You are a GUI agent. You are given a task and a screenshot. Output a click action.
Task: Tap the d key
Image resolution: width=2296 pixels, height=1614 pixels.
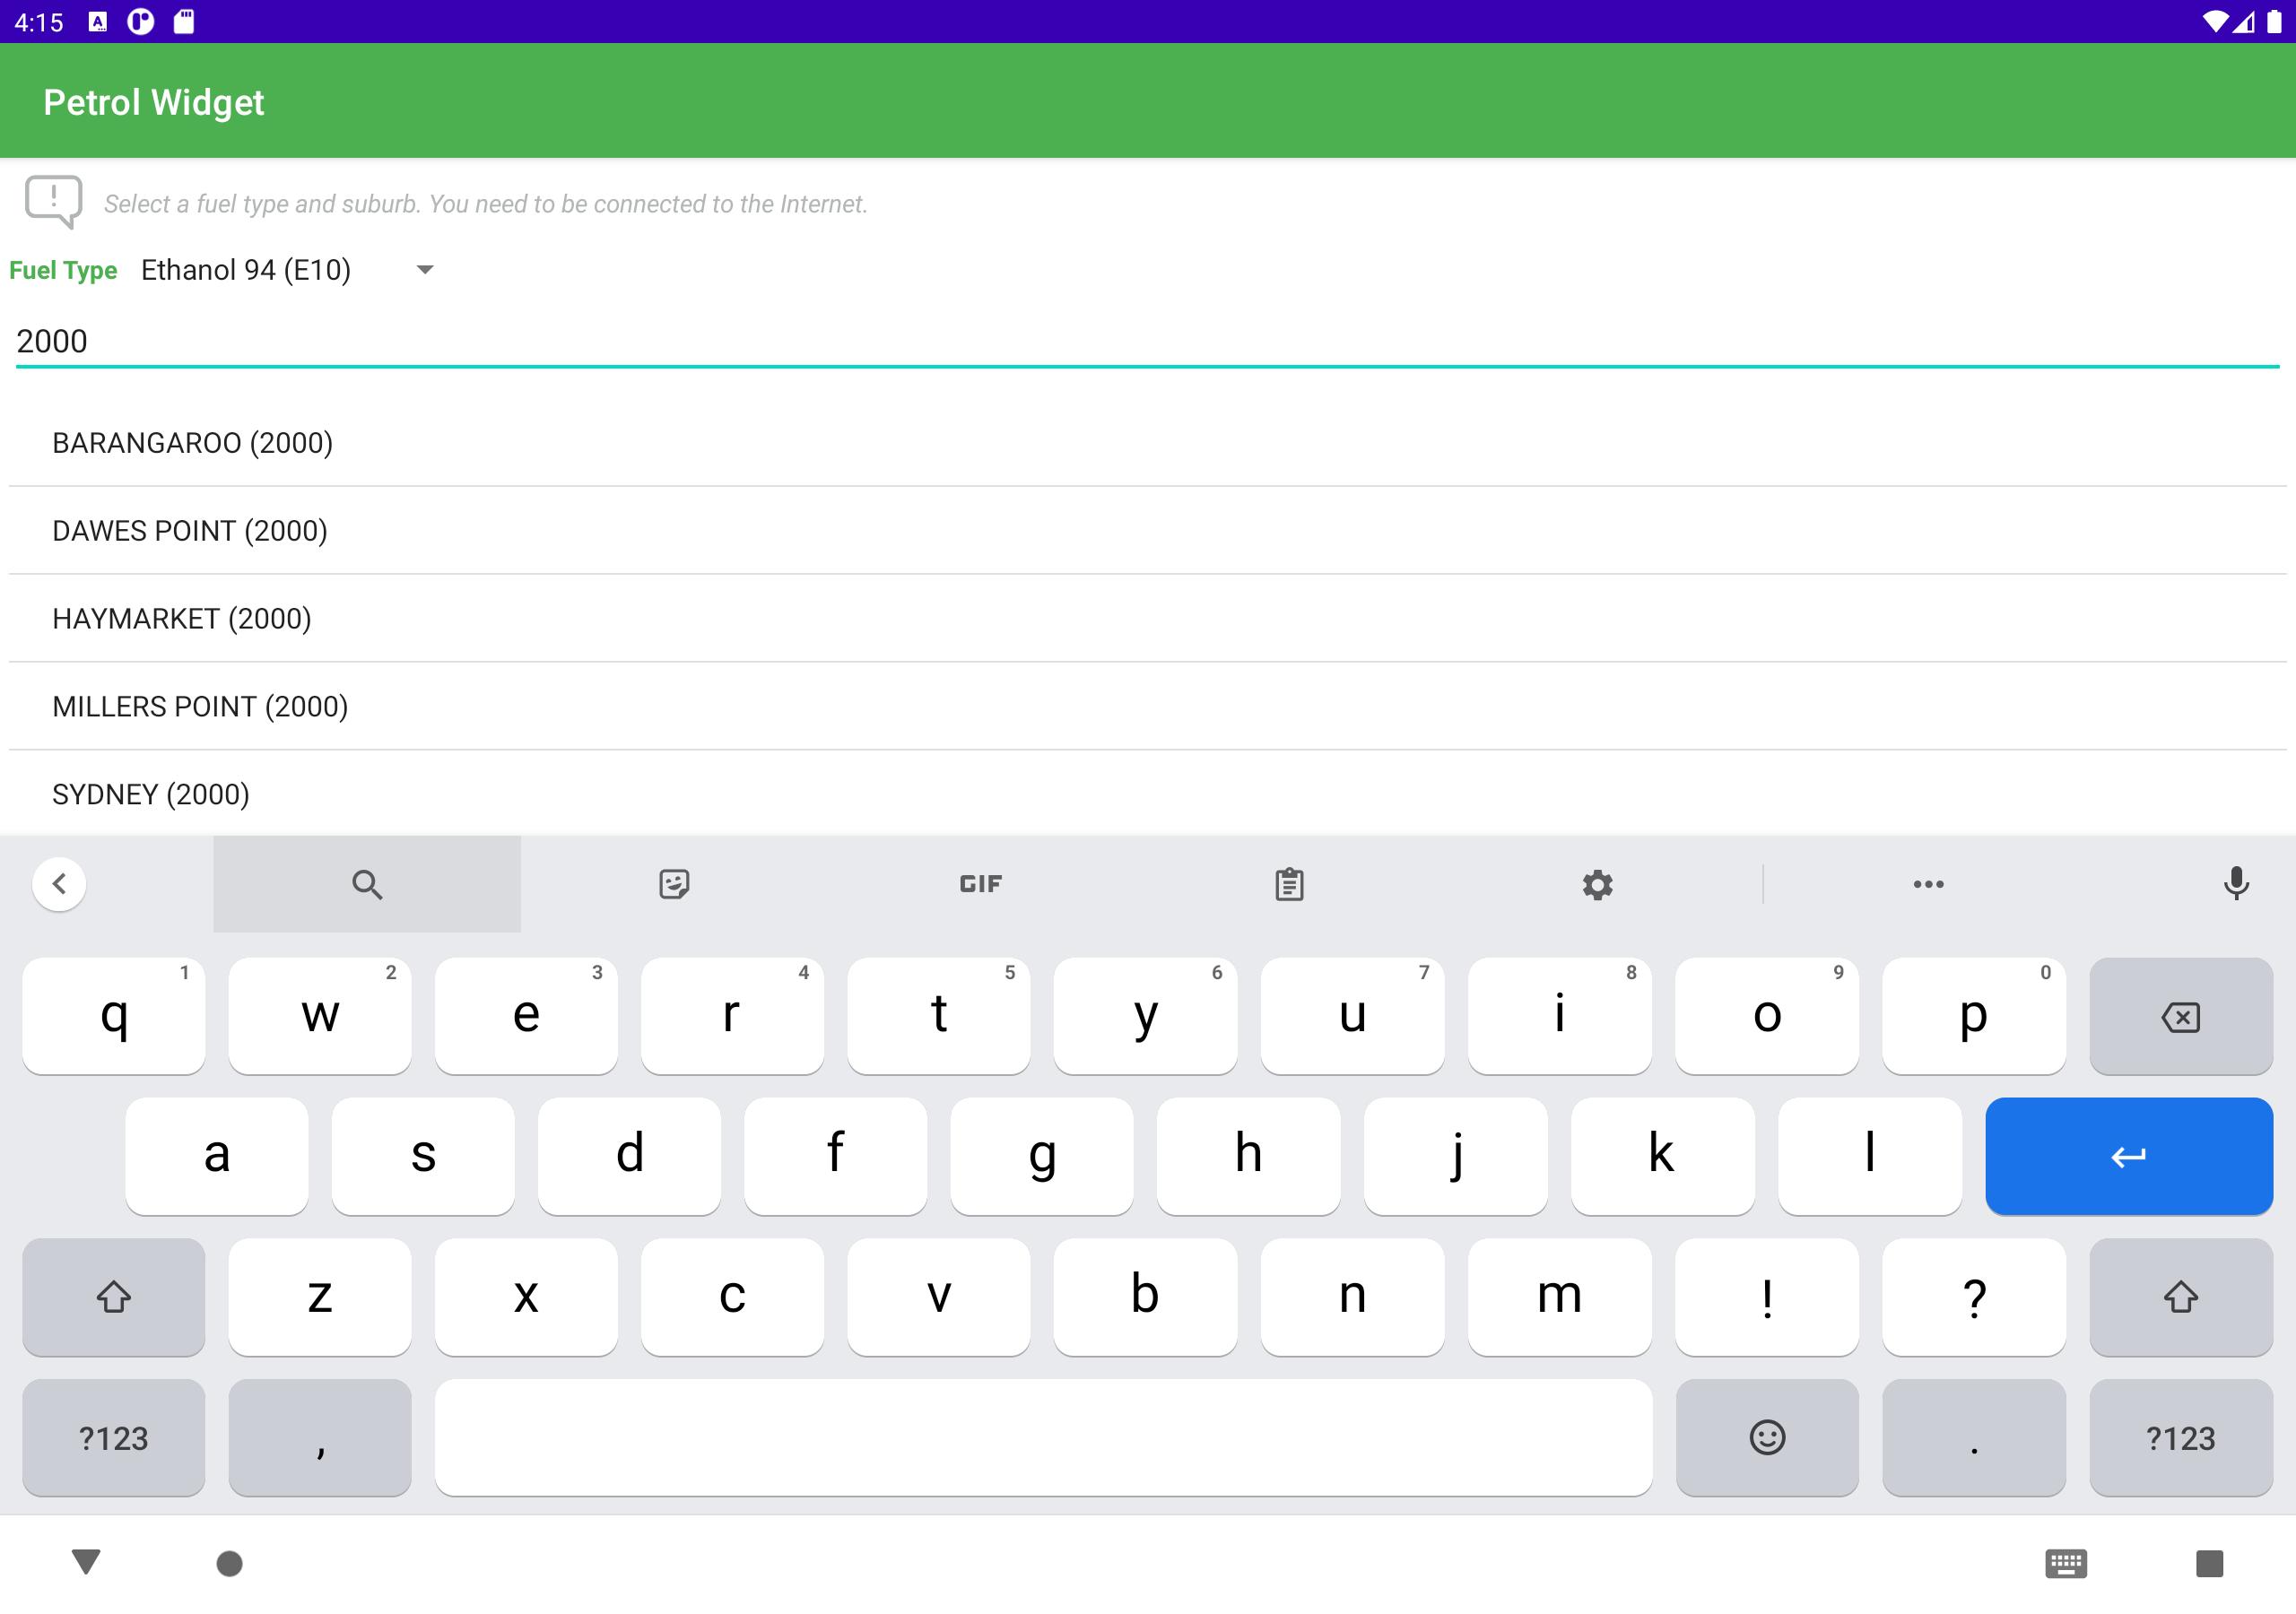(629, 1157)
